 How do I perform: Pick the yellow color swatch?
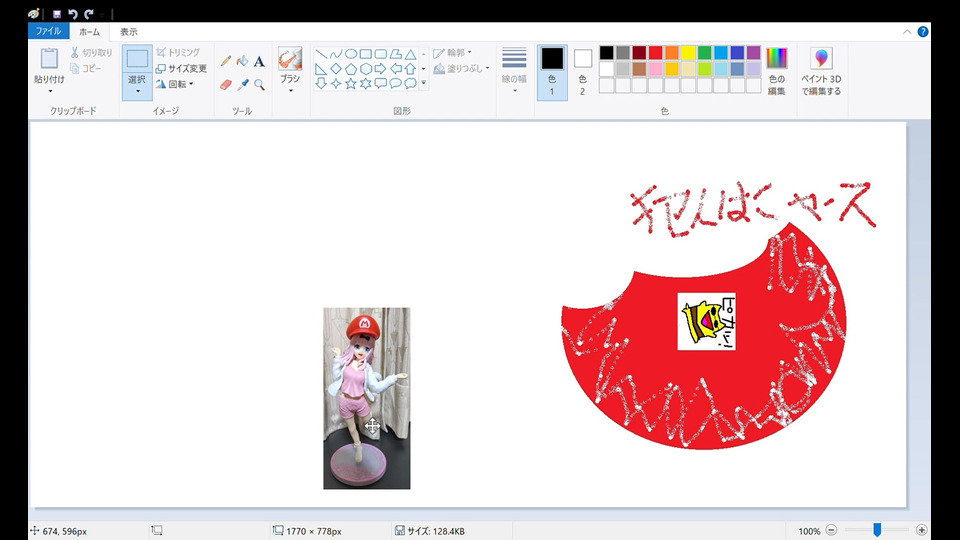688,53
